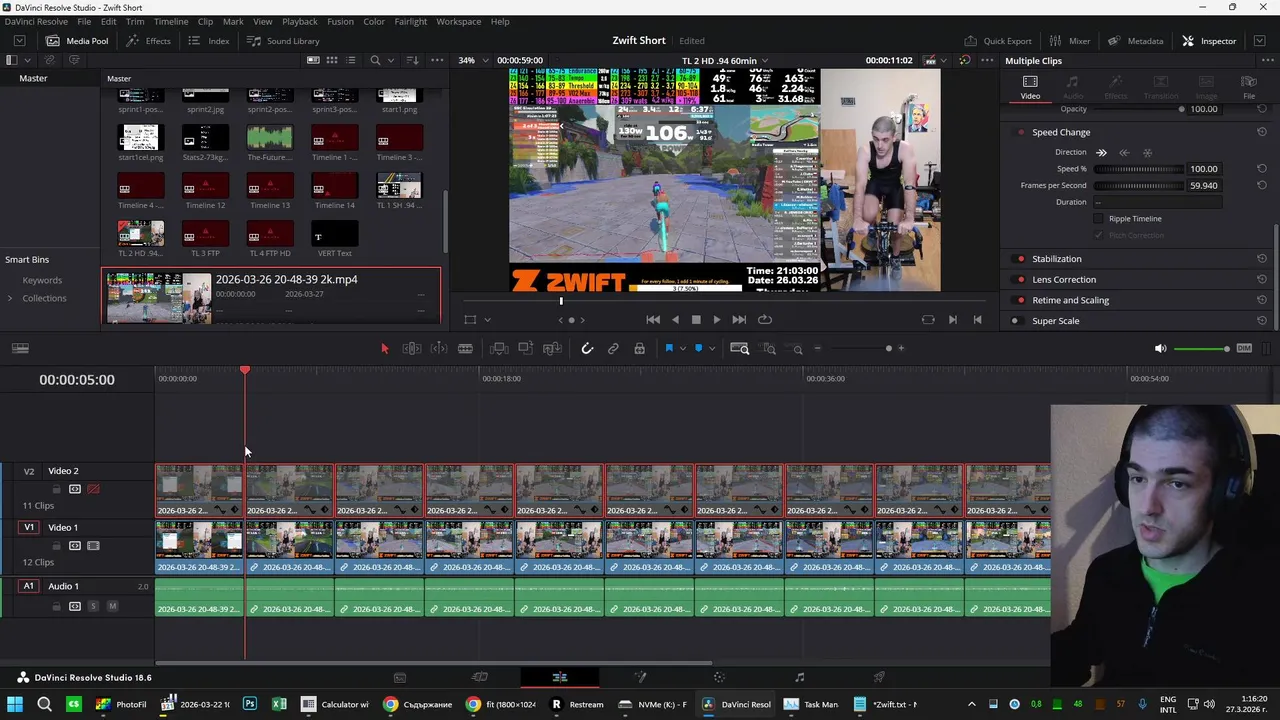Open the Sound Library panel
Image resolution: width=1280 pixels, height=720 pixels.
point(283,41)
